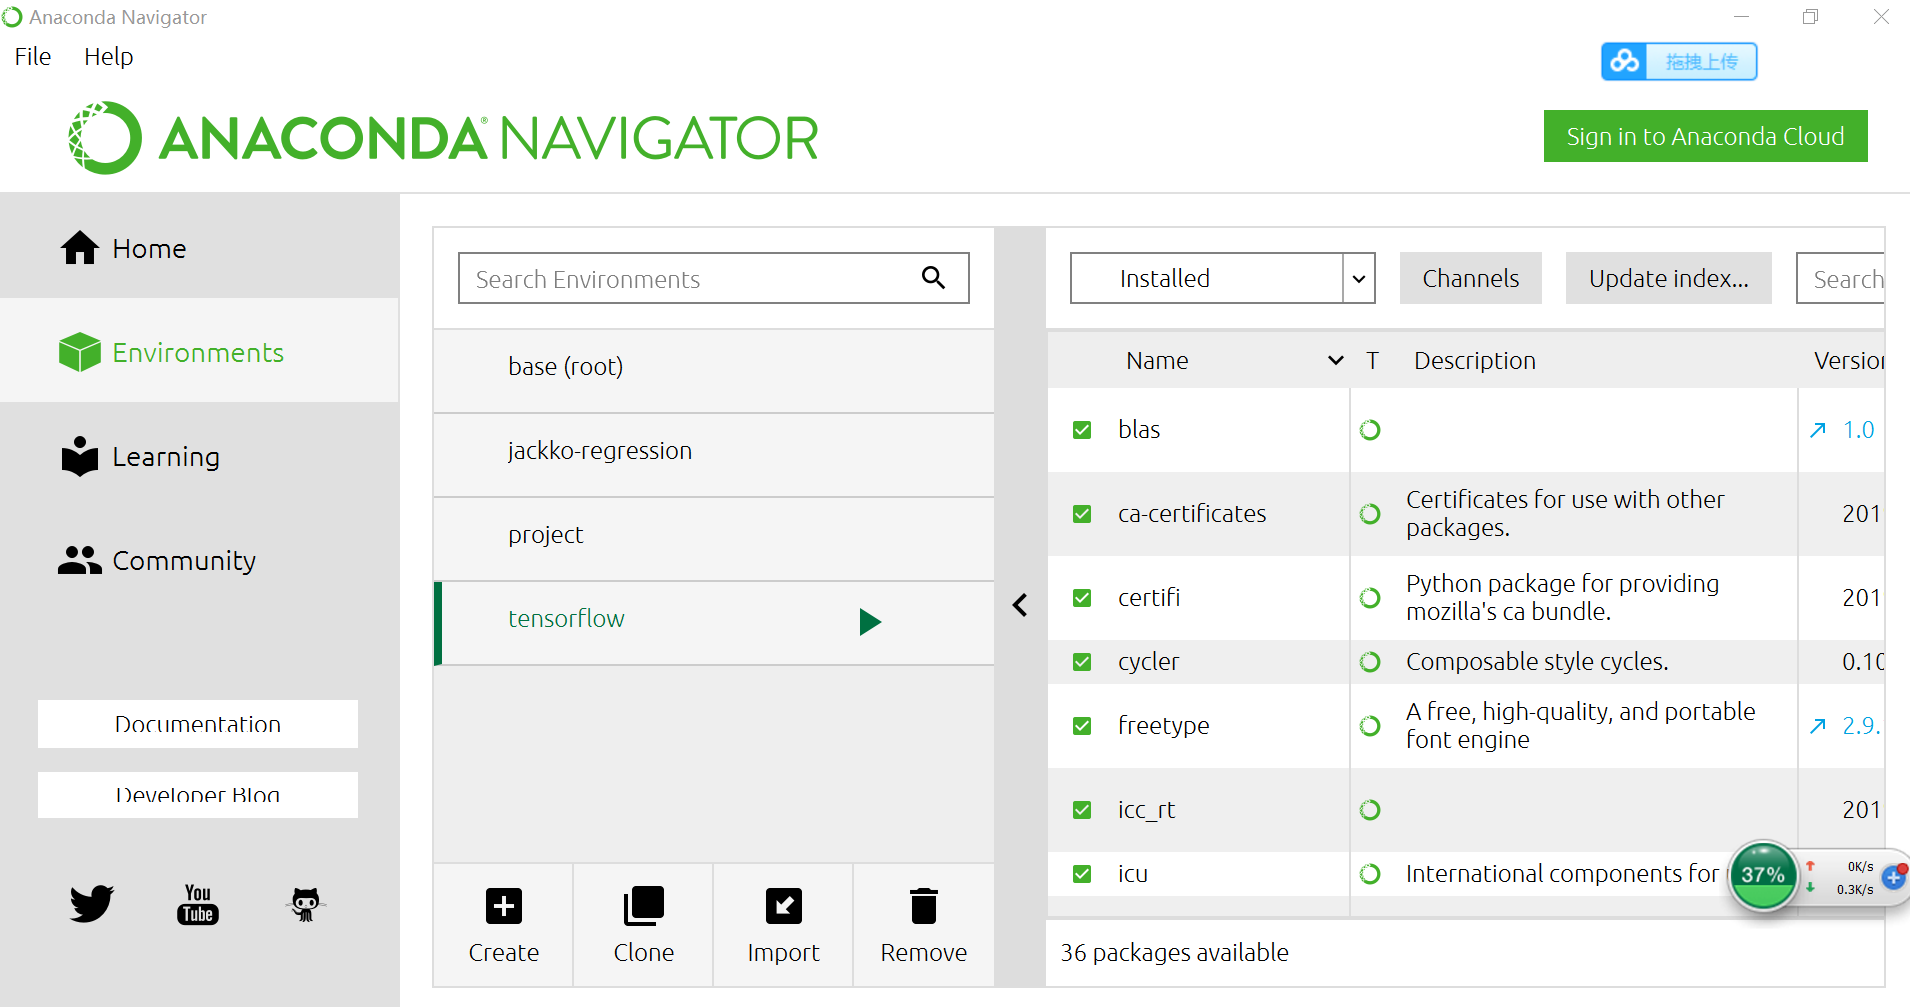1910x1007 pixels.
Task: Focus the Search Packages field
Action: coord(1841,278)
